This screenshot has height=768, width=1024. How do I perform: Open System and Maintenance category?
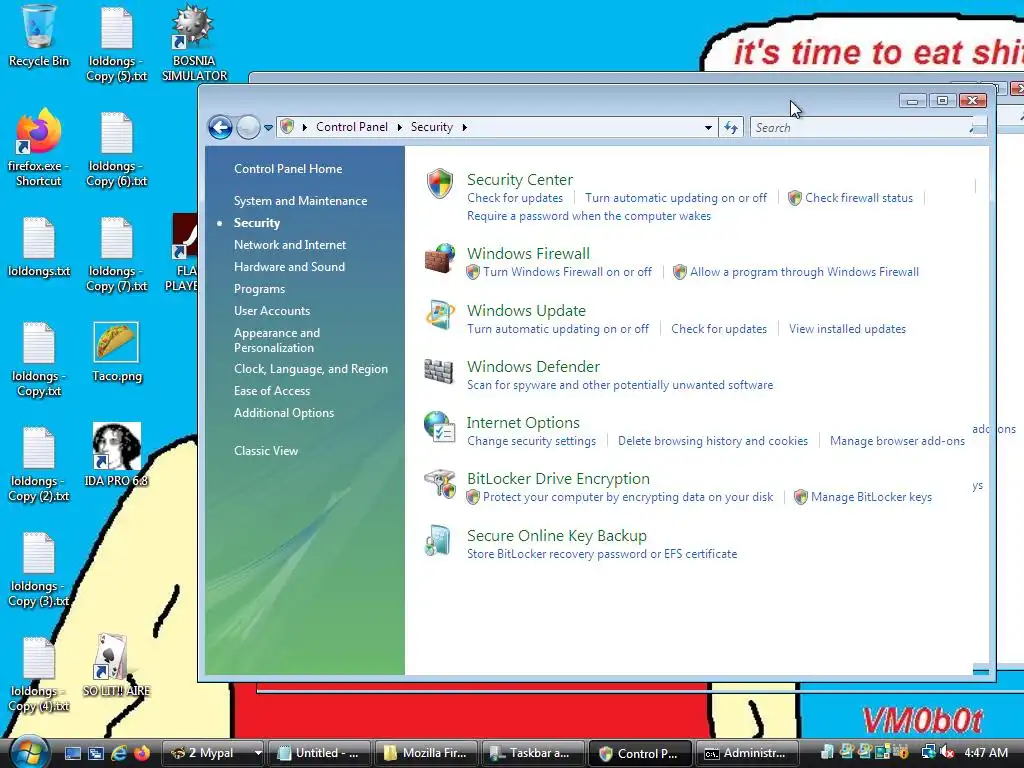pyautogui.click(x=300, y=201)
